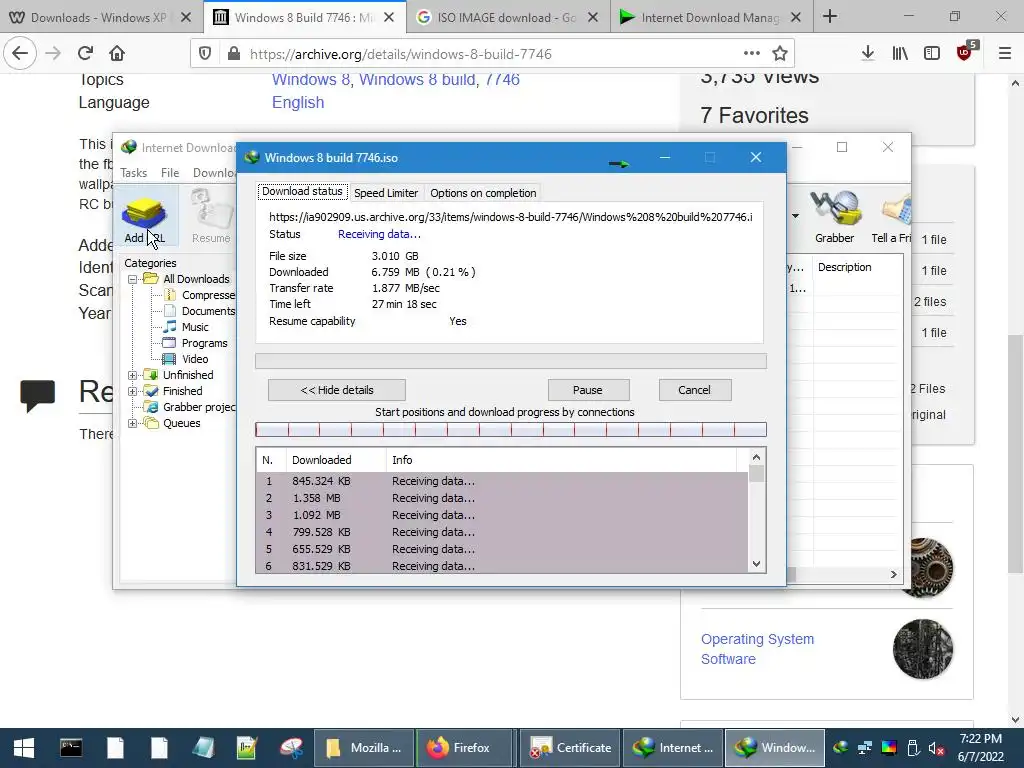Image resolution: width=1024 pixels, height=768 pixels.
Task: Select connection row 1 at 845.324 KB
Action: [x=502, y=481]
